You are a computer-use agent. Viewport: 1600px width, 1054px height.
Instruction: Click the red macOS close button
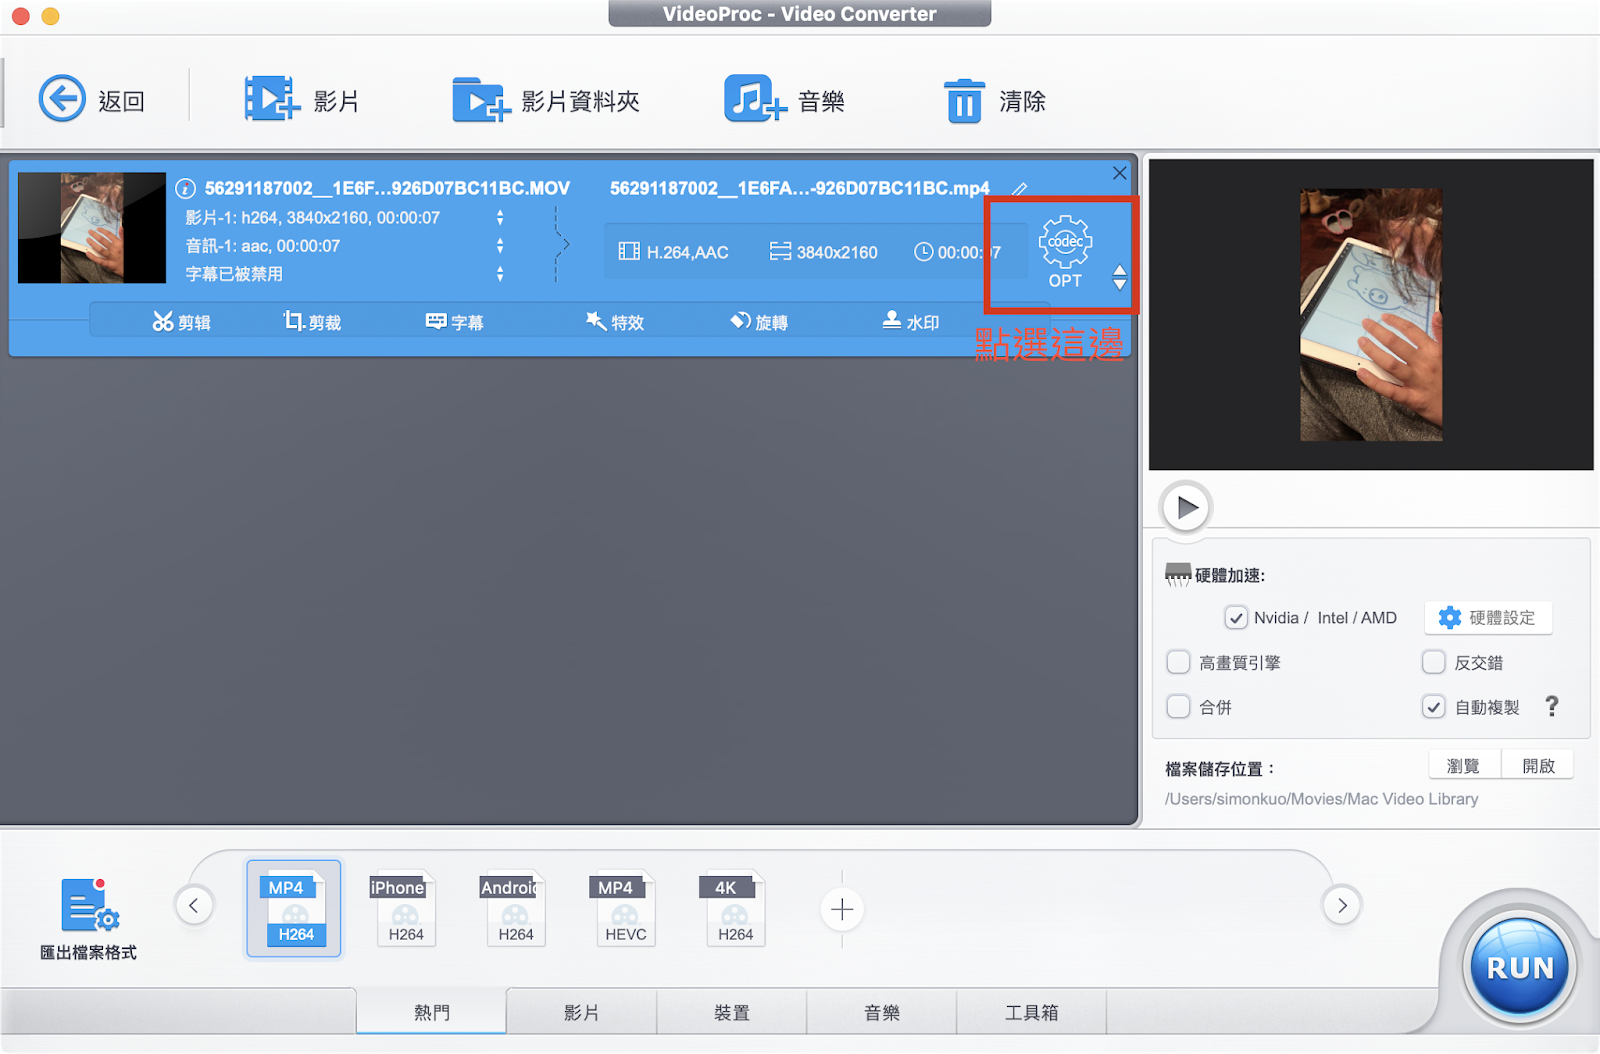[20, 16]
